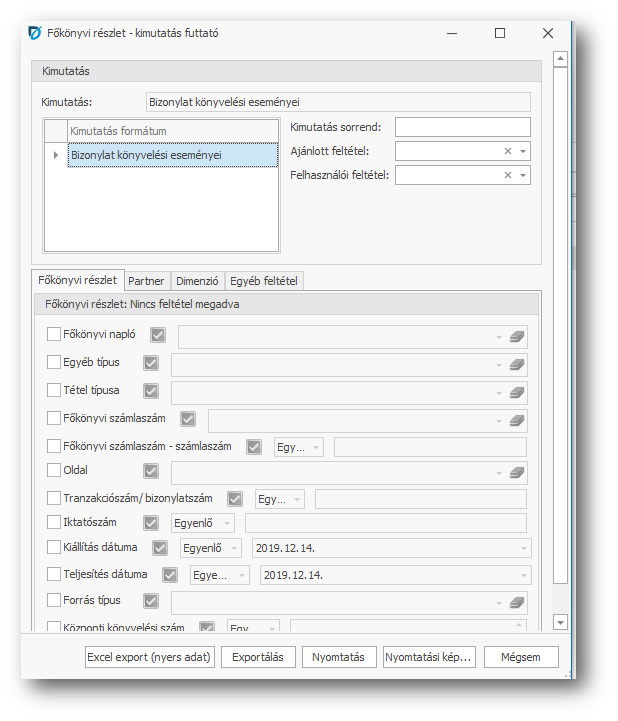This screenshot has height=721, width=618.
Task: Click the vertical scrollbar down arrow
Action: pyautogui.click(x=560, y=622)
